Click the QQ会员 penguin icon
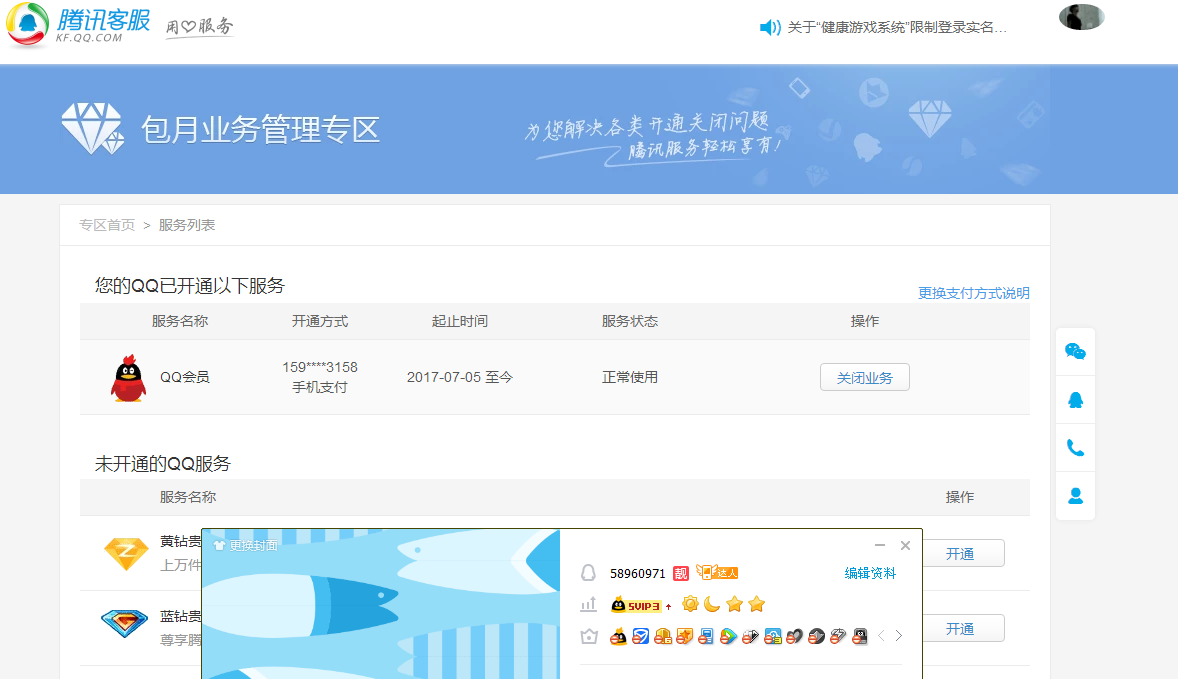This screenshot has height=679, width=1178. point(128,378)
